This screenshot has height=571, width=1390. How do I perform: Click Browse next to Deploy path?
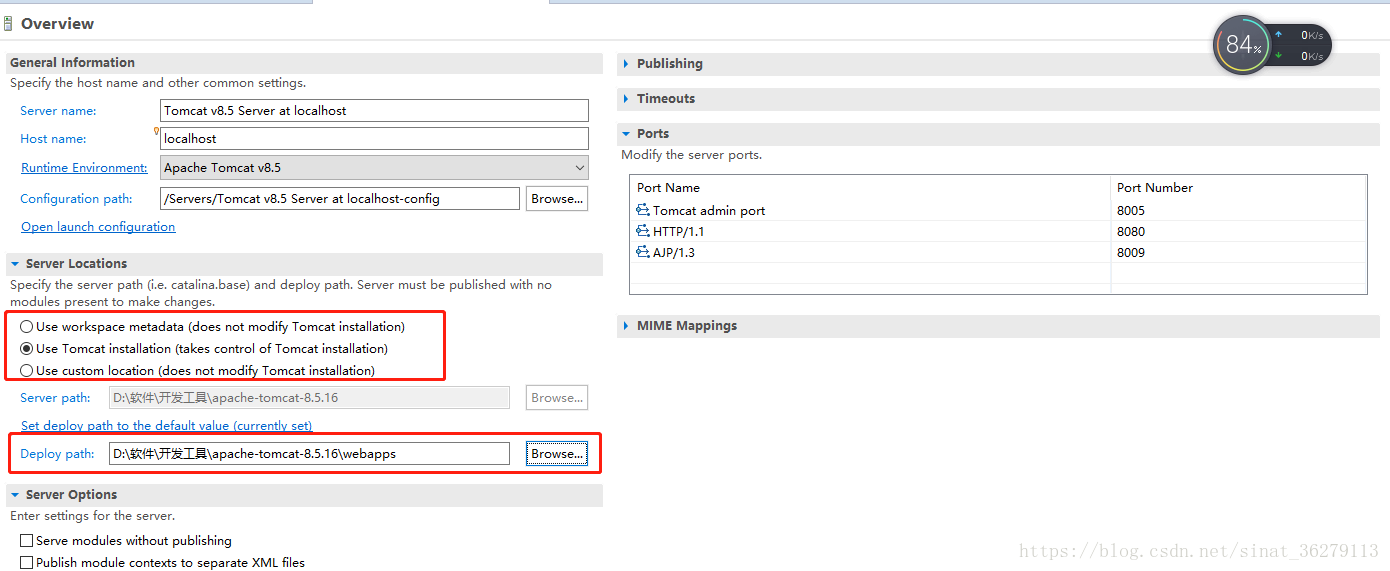[557, 453]
